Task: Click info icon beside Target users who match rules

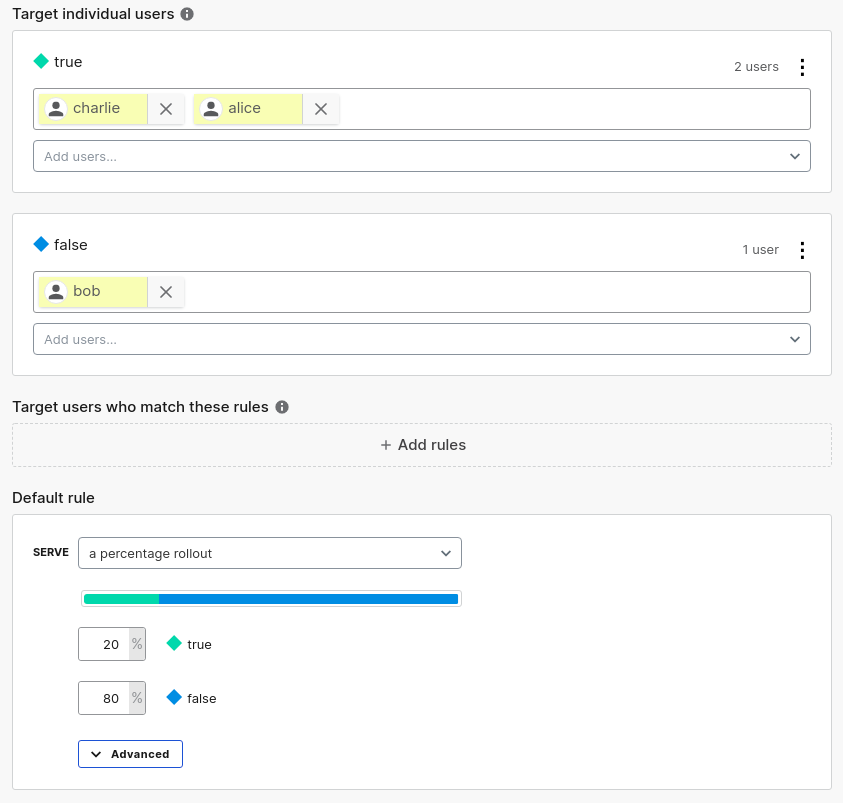Action: (x=282, y=407)
